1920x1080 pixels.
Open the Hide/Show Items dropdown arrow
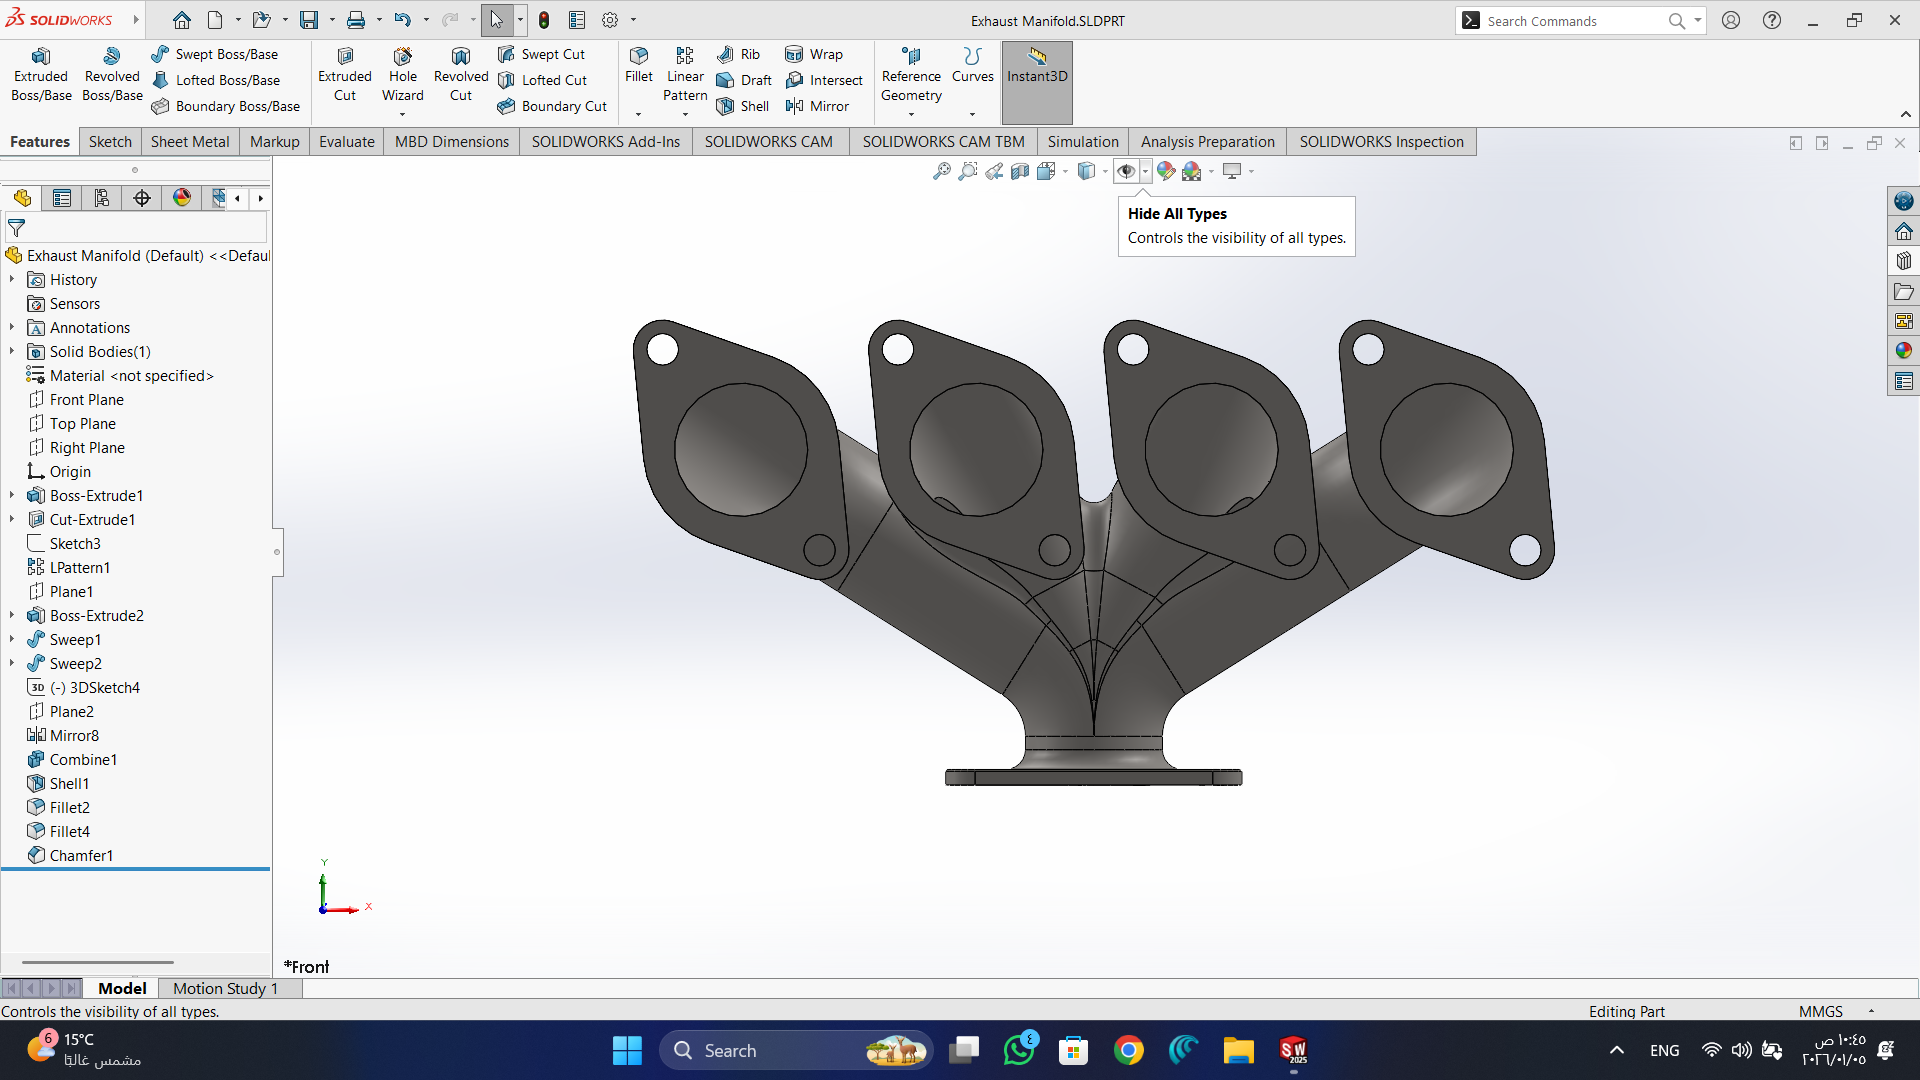click(x=1146, y=171)
